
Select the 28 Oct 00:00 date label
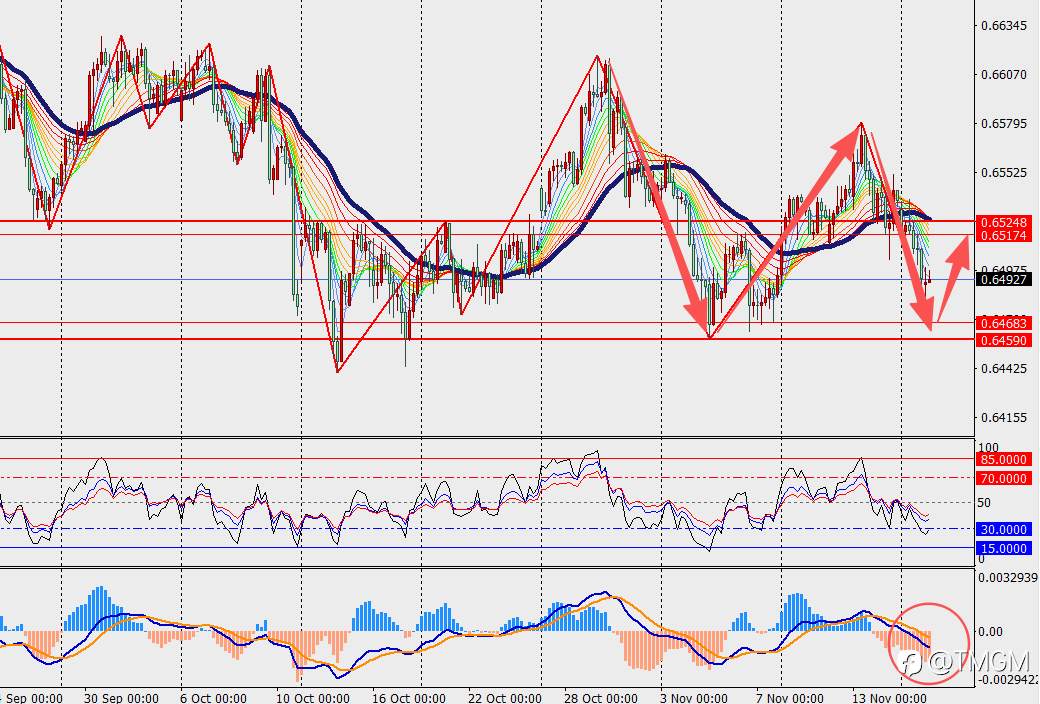[x=601, y=698]
